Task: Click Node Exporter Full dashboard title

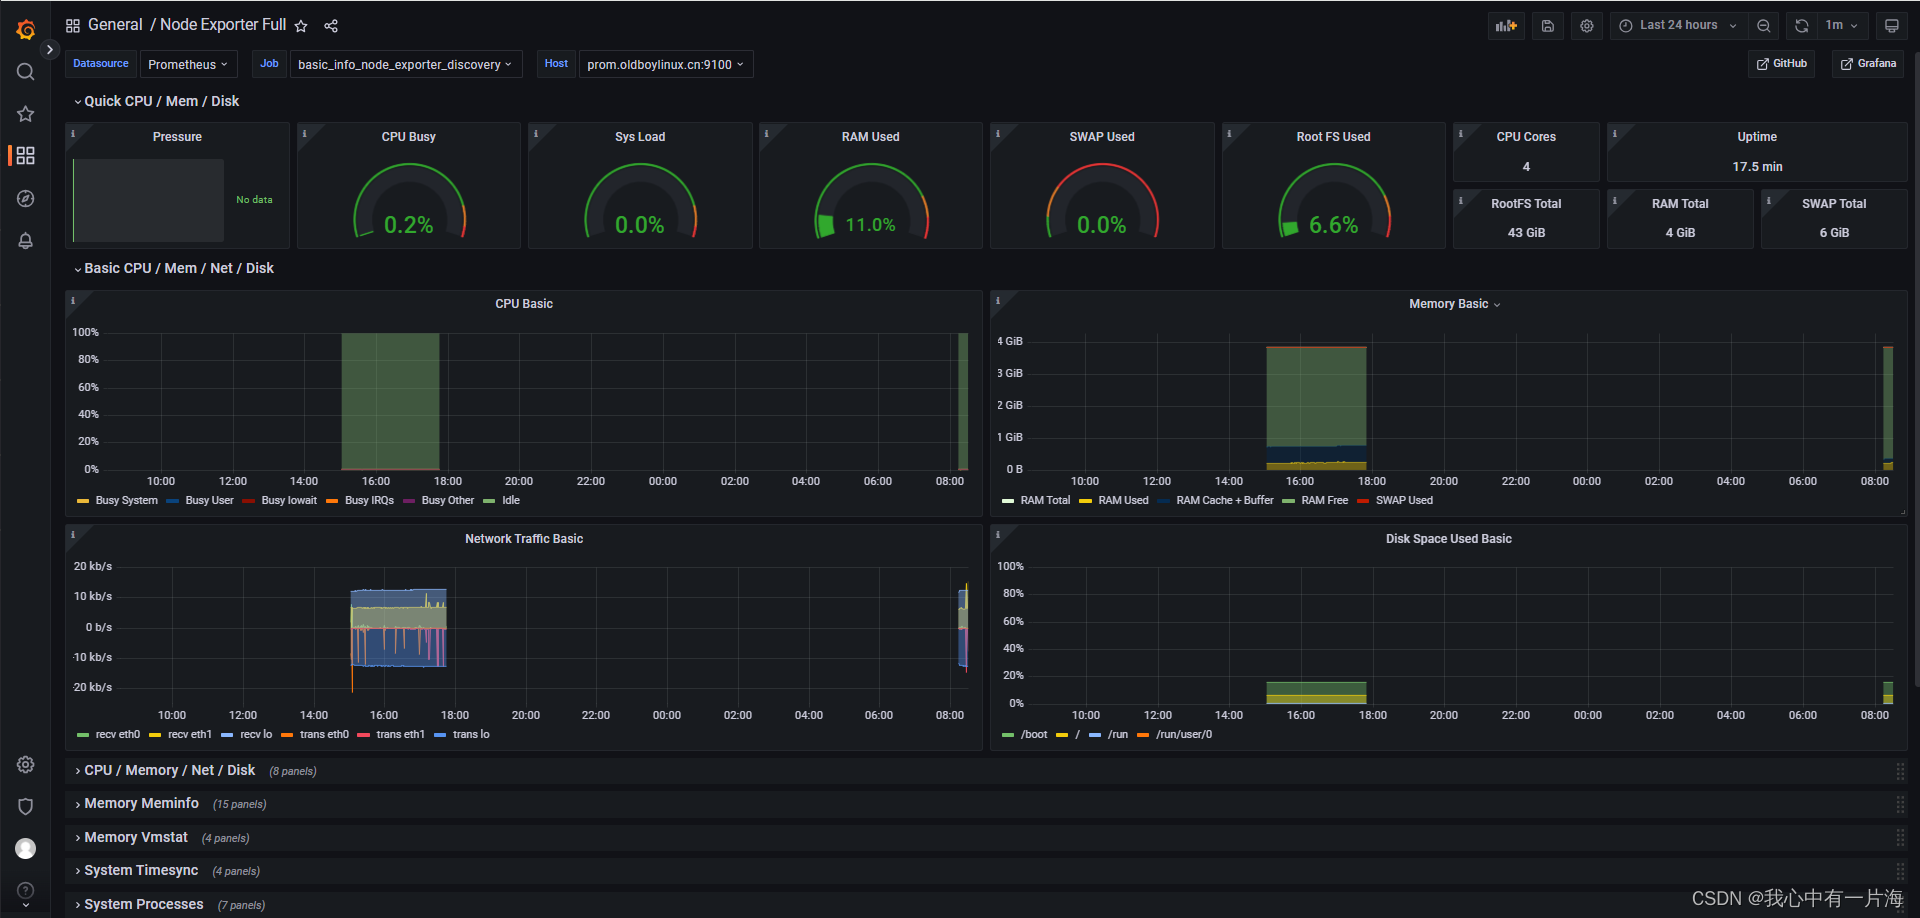Action: [223, 25]
